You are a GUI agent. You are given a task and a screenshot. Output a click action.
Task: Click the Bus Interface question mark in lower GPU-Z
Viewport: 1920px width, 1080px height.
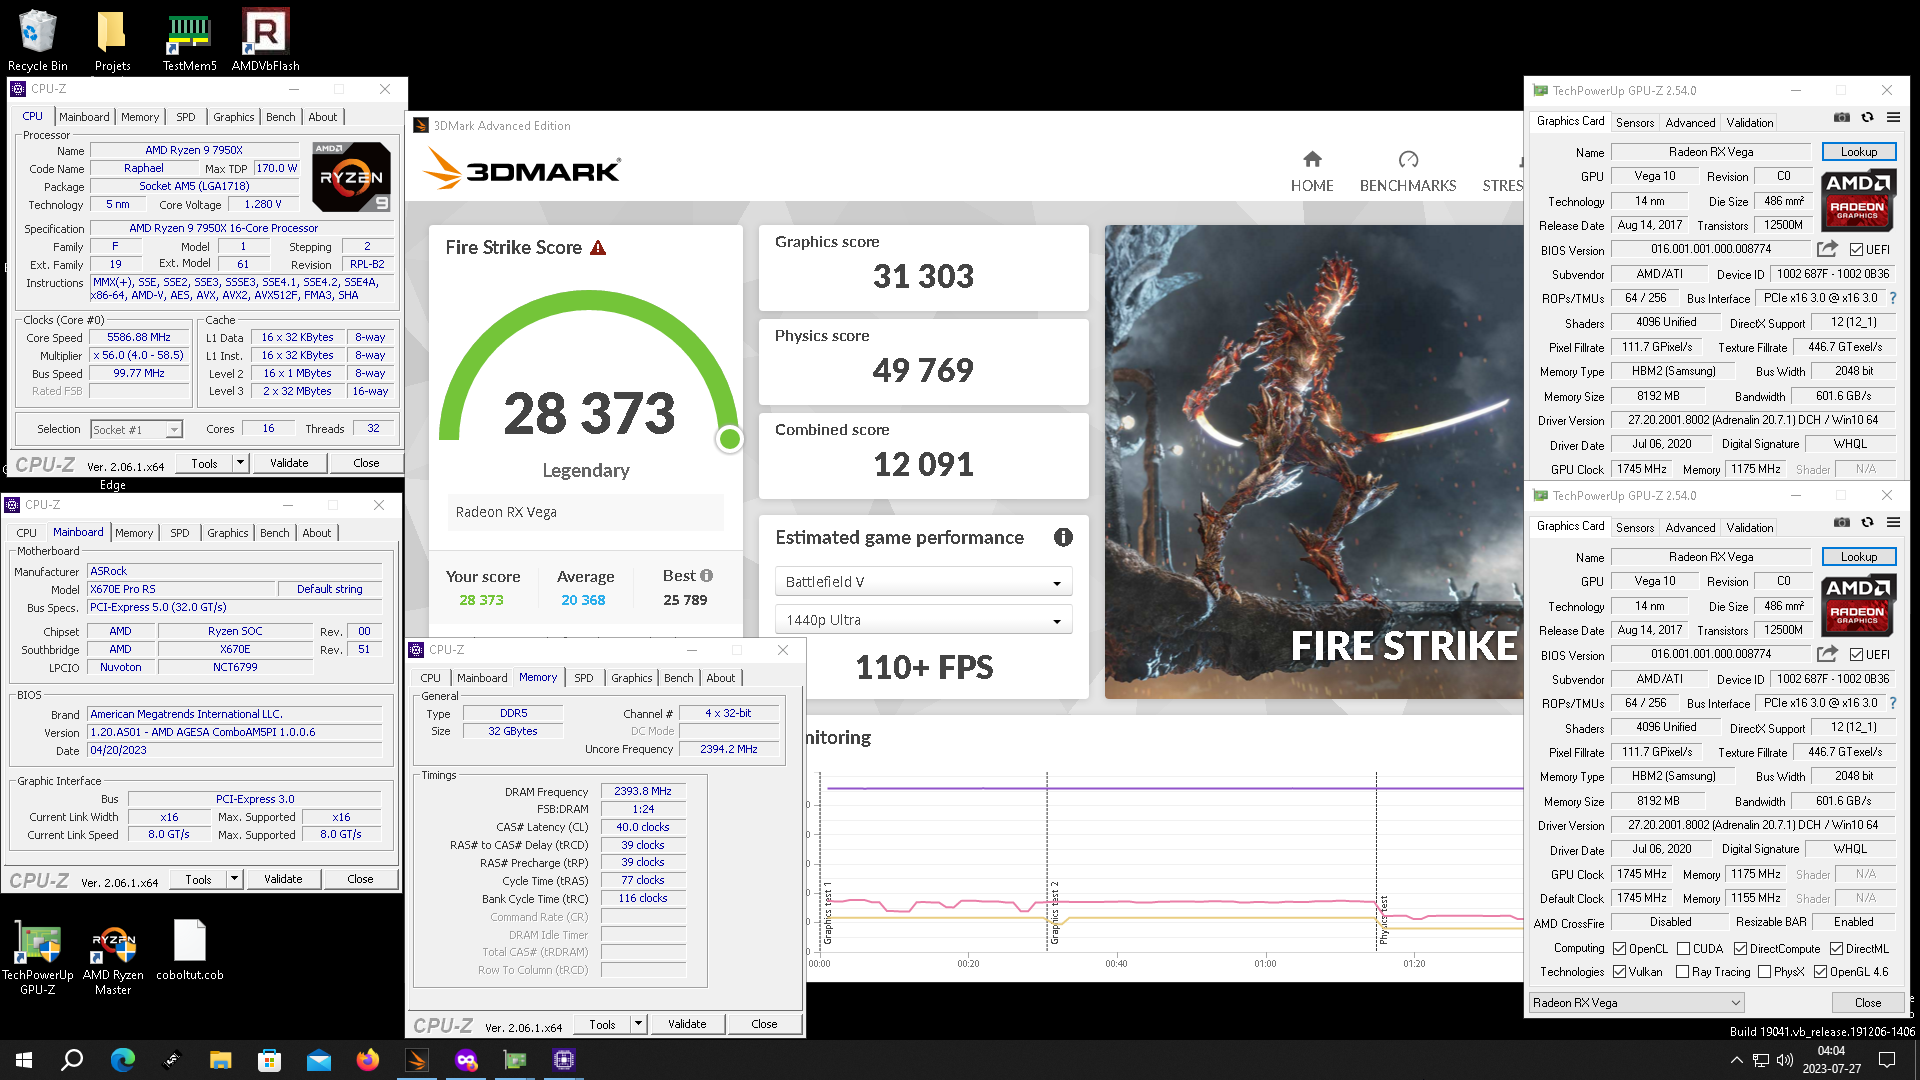[1893, 703]
